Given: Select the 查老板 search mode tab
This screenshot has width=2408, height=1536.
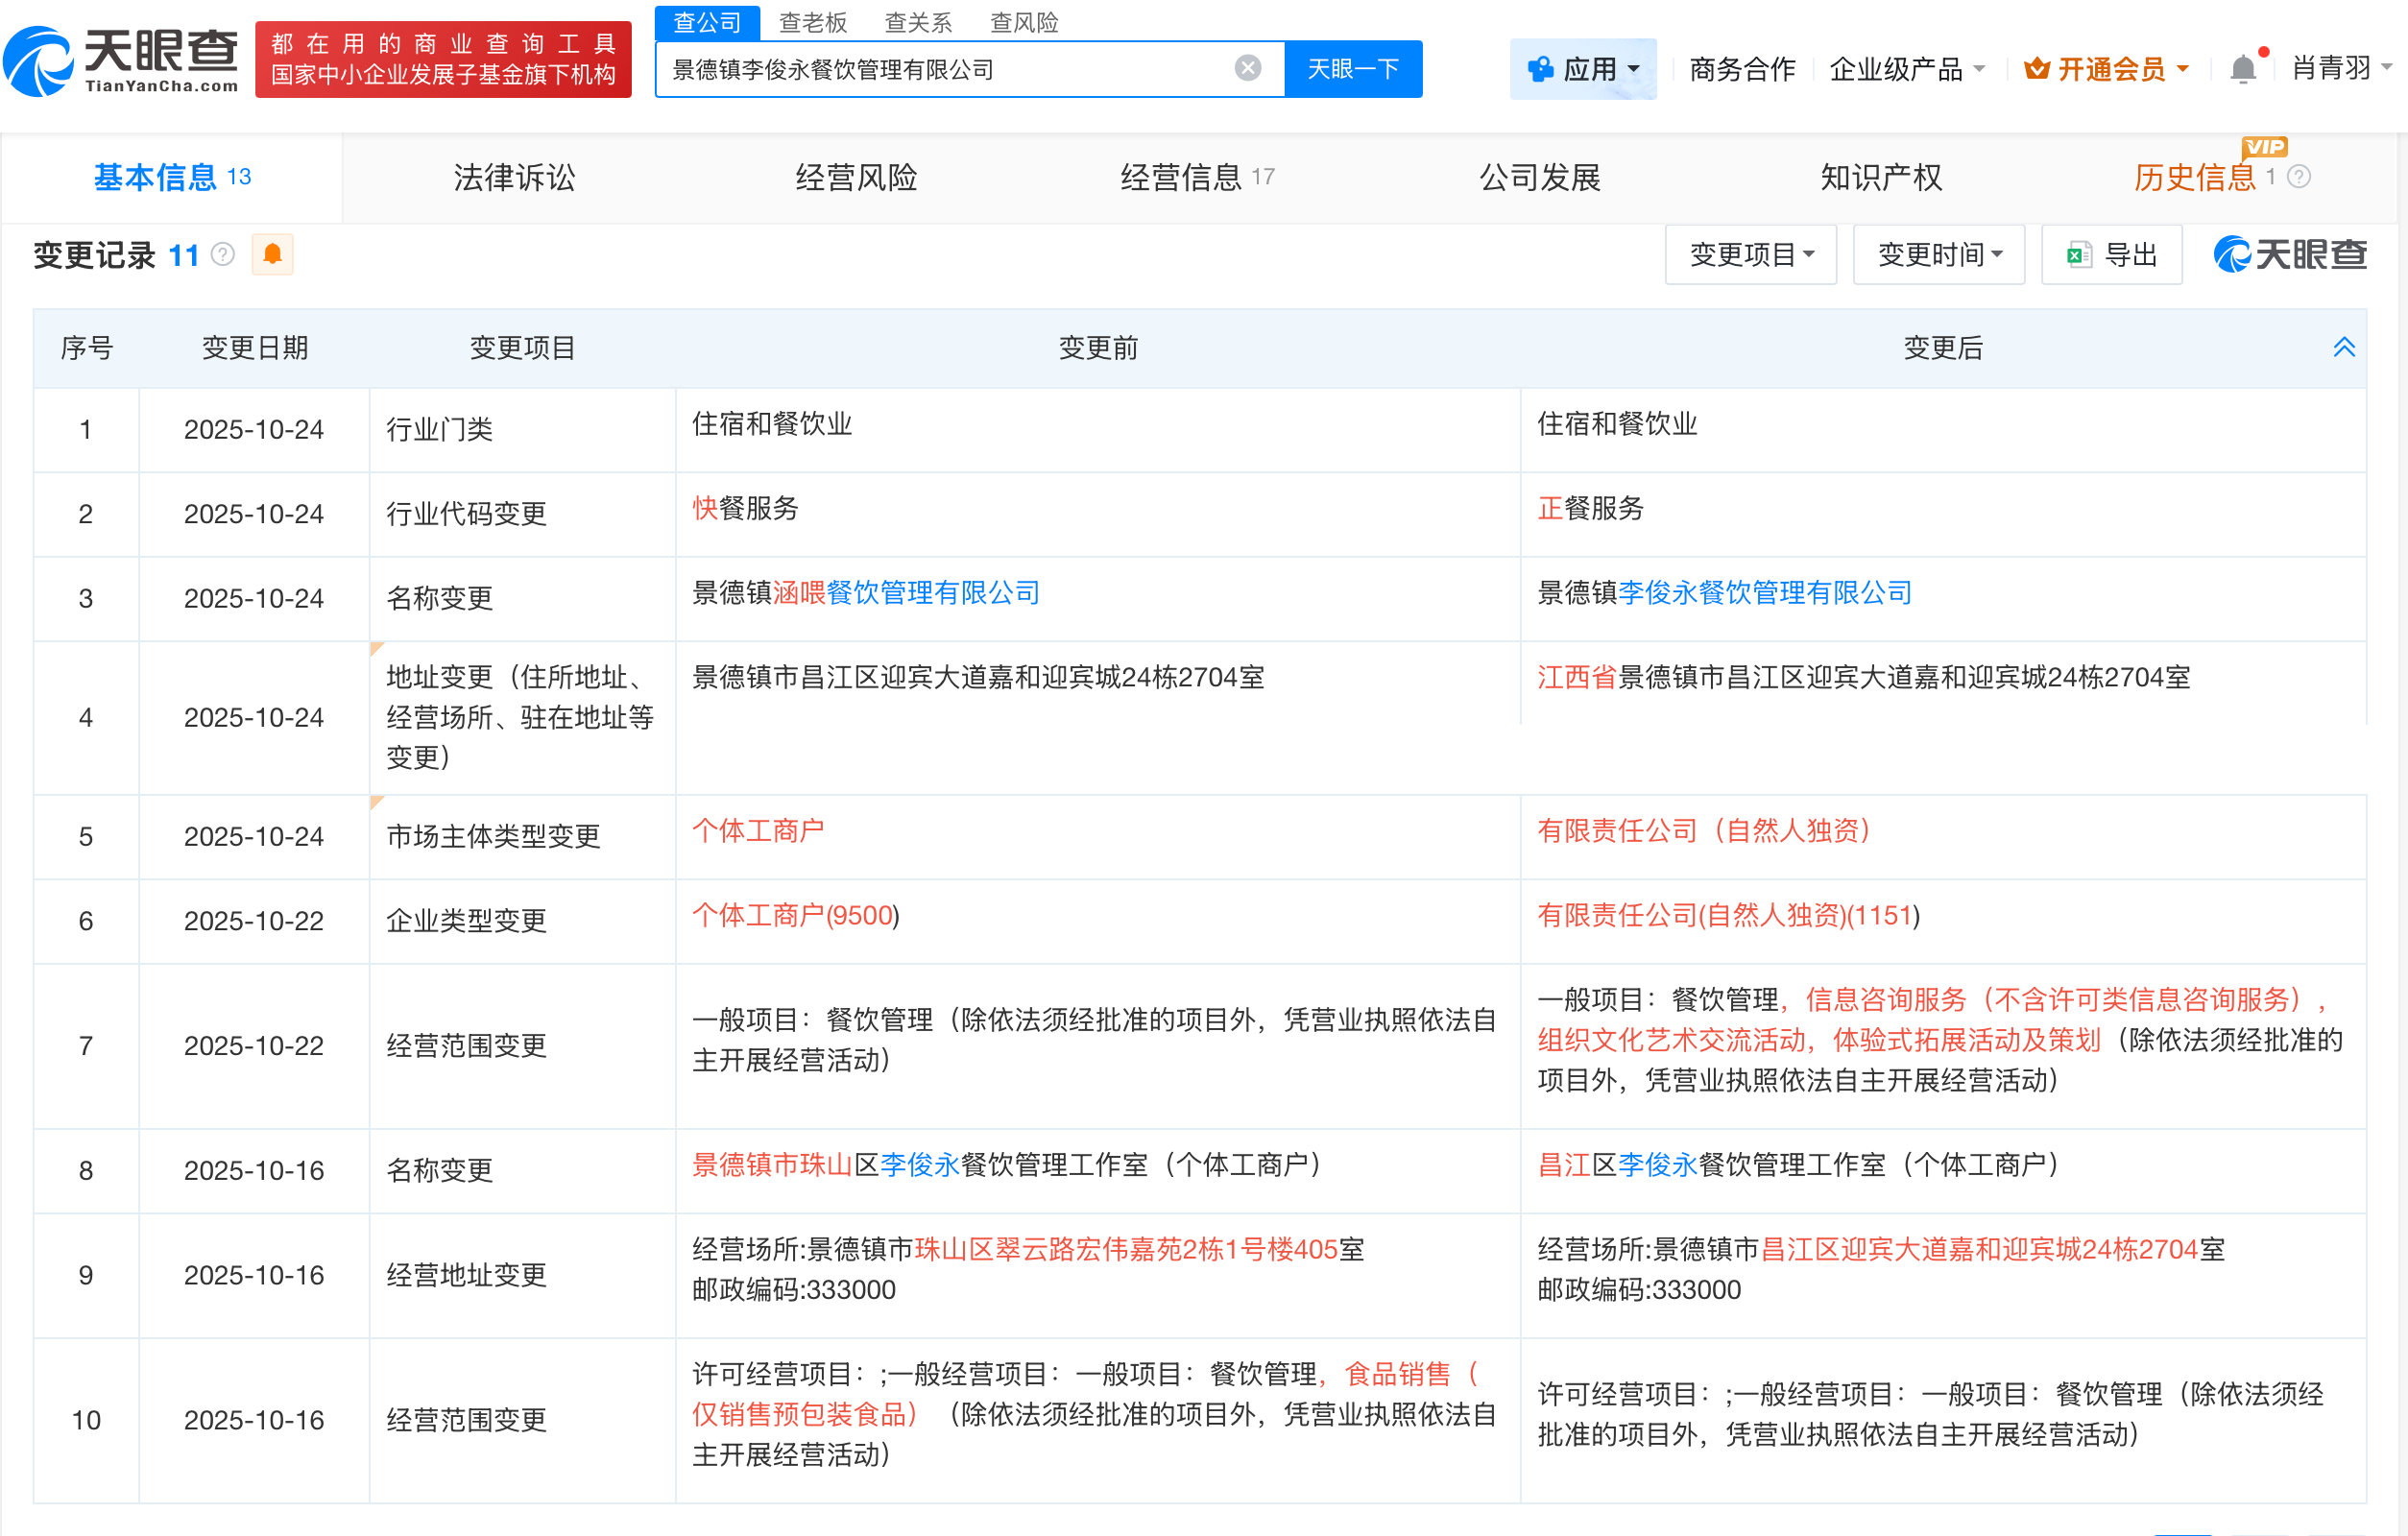Looking at the screenshot, I should click(812, 22).
